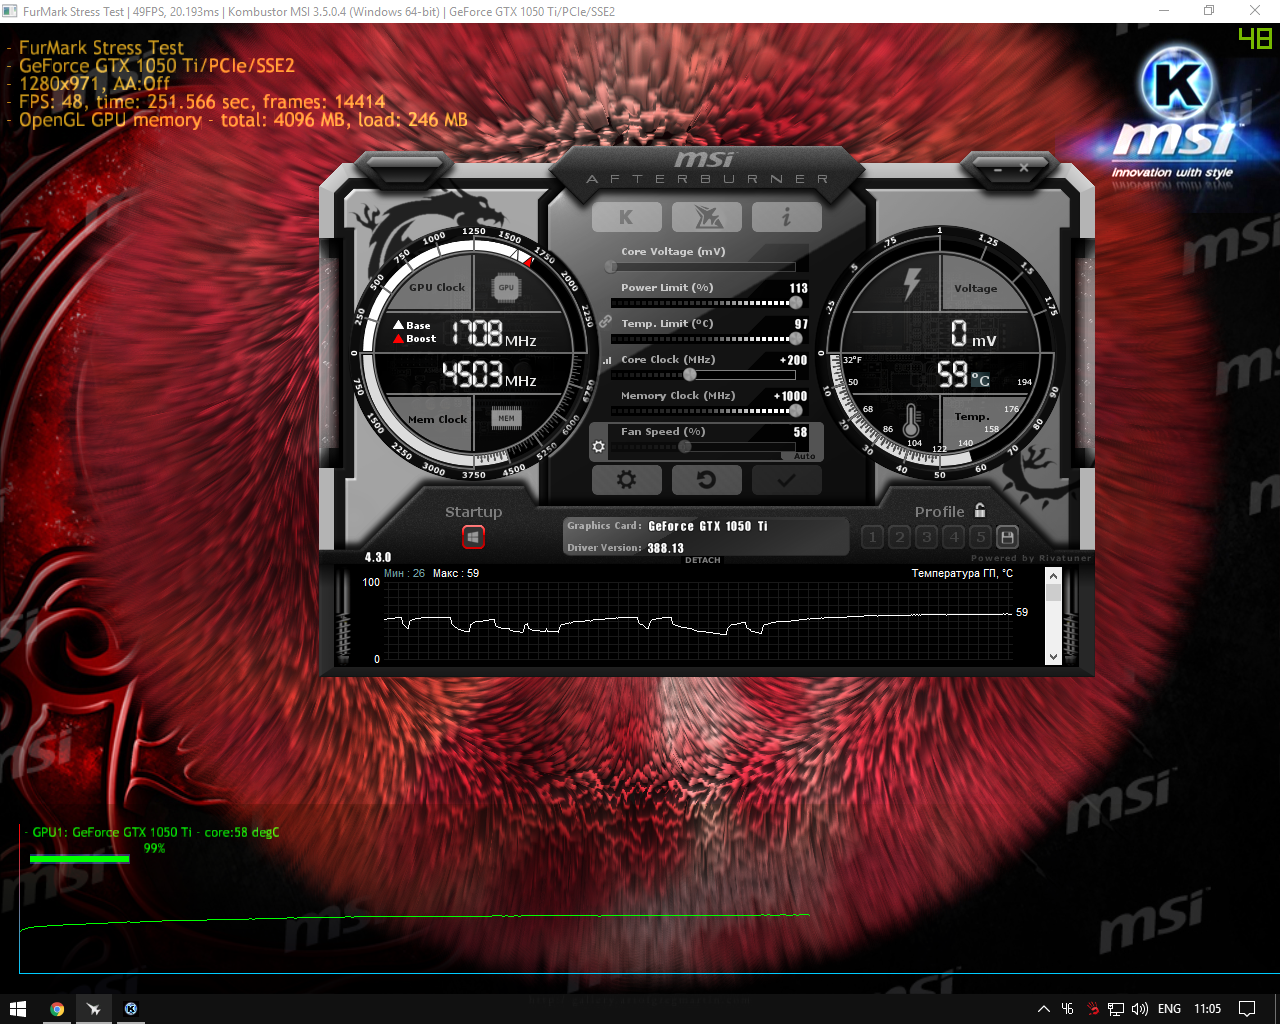Viewport: 1280px width, 1024px height.
Task: Click the MEM chip icon in the clock gauge
Action: pyautogui.click(x=506, y=418)
